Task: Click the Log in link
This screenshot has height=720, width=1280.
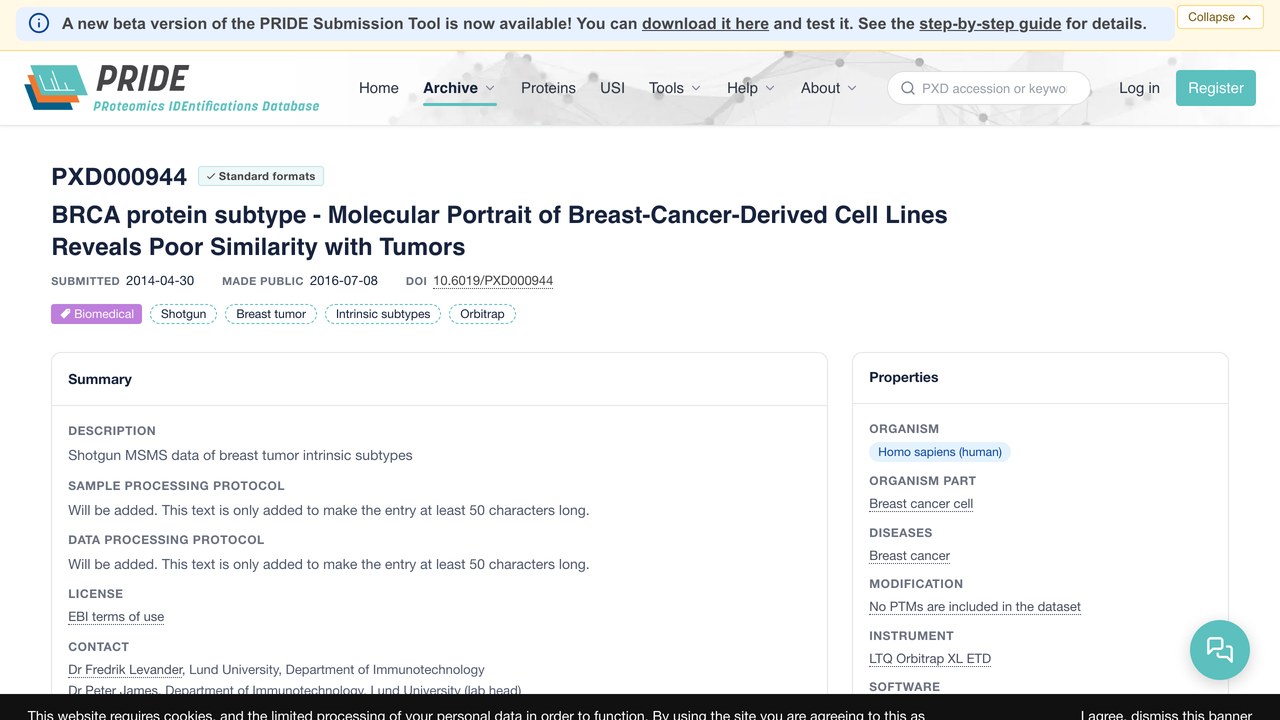Action: pyautogui.click(x=1139, y=88)
